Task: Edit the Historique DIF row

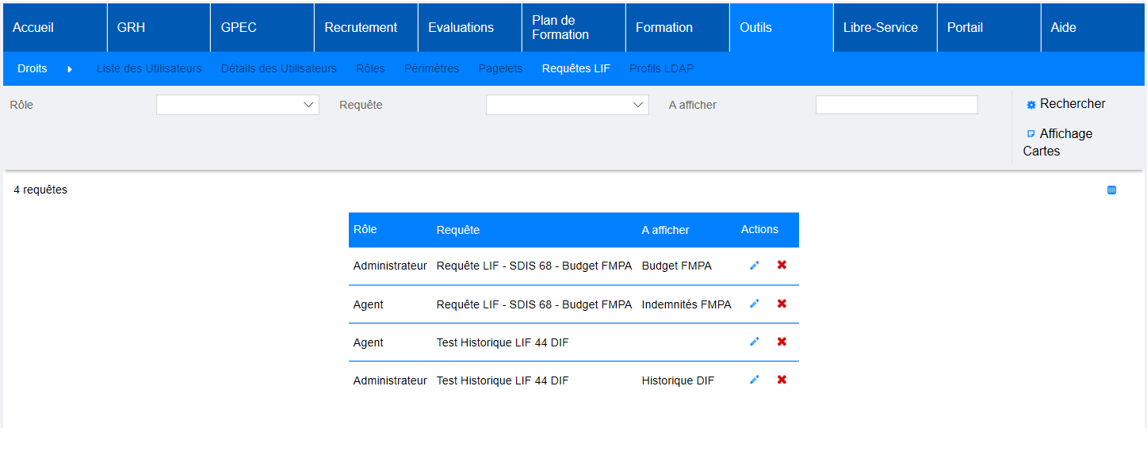Action: point(754,380)
